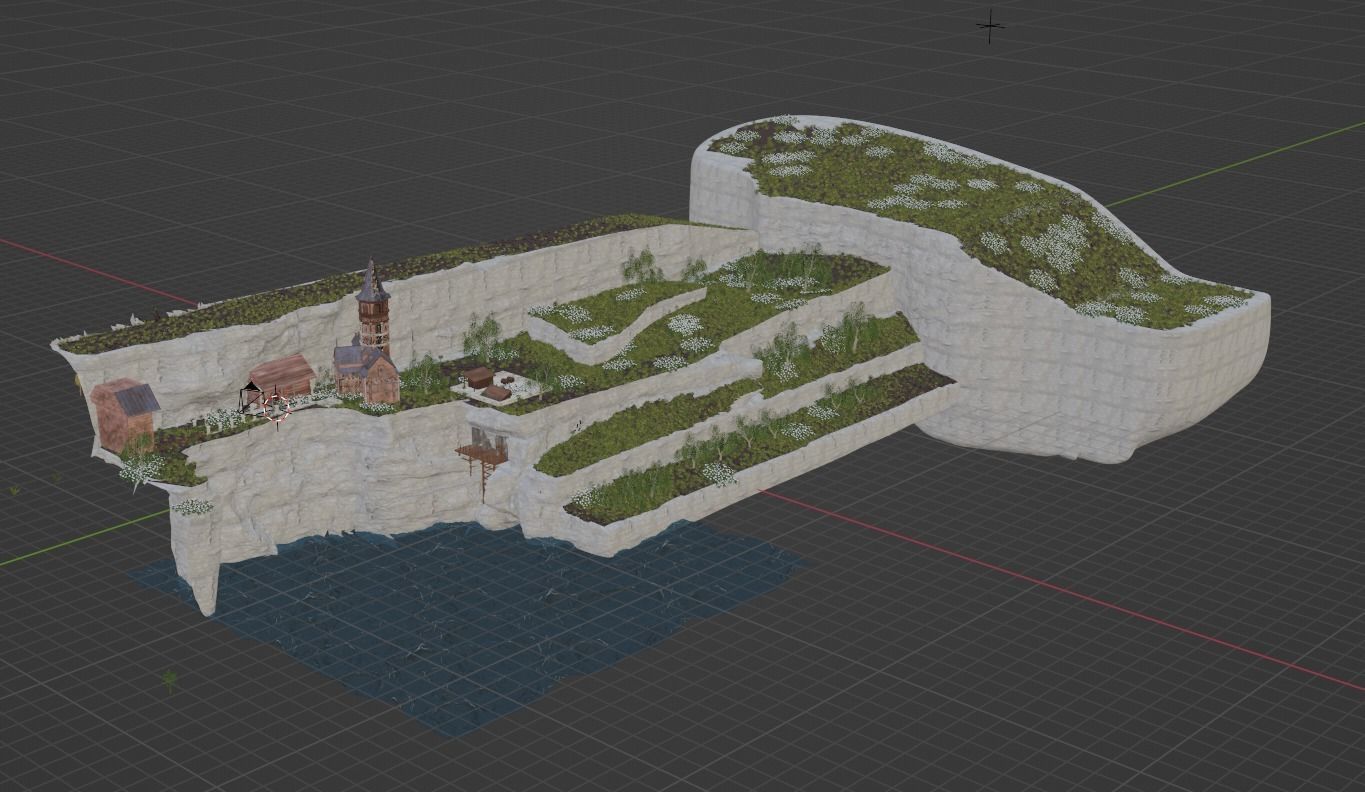
Task: Select the wooden scaffold platform on the cliff face
Action: pyautogui.click(x=482, y=457)
